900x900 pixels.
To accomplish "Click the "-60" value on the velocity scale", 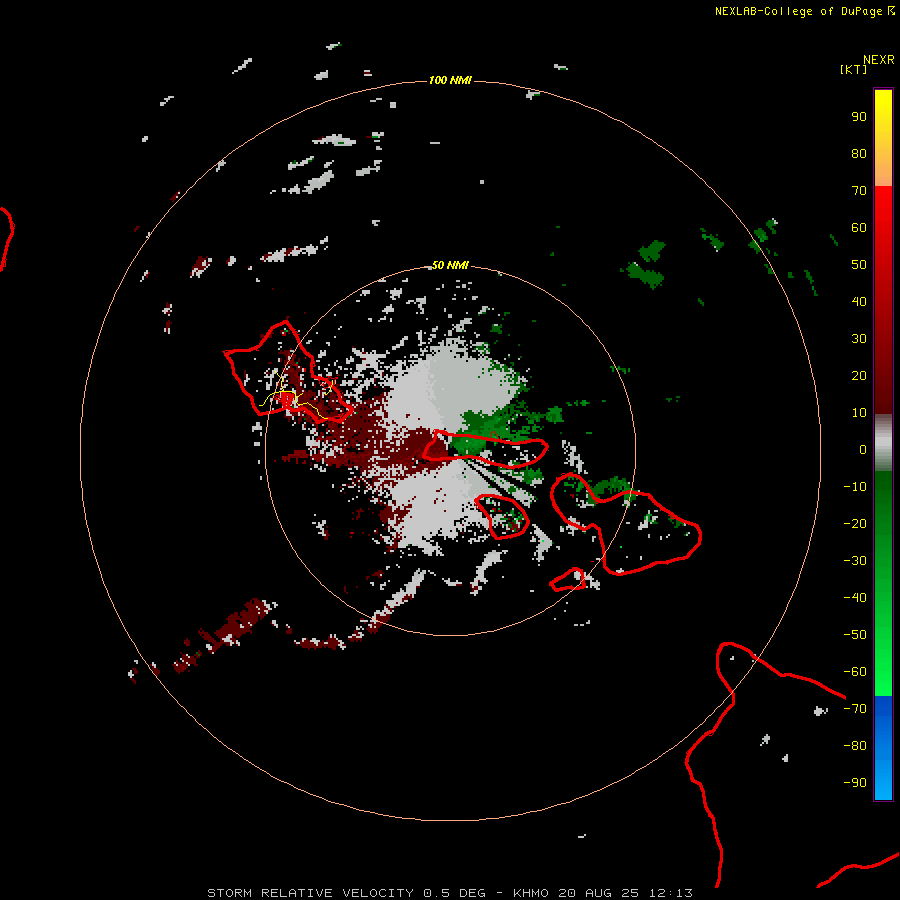I will (855, 672).
